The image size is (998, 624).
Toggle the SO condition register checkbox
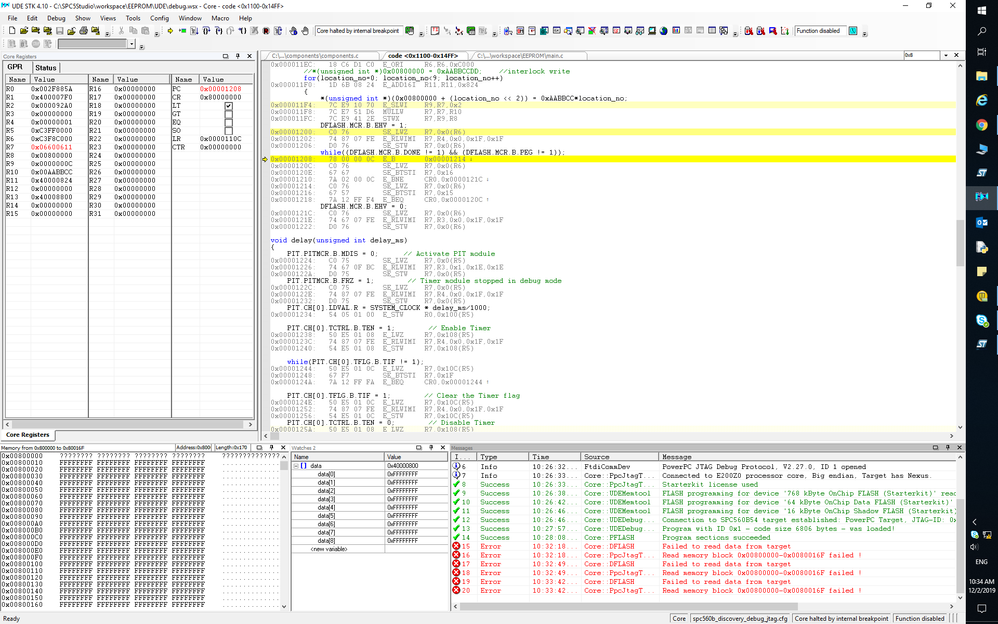click(x=228, y=131)
